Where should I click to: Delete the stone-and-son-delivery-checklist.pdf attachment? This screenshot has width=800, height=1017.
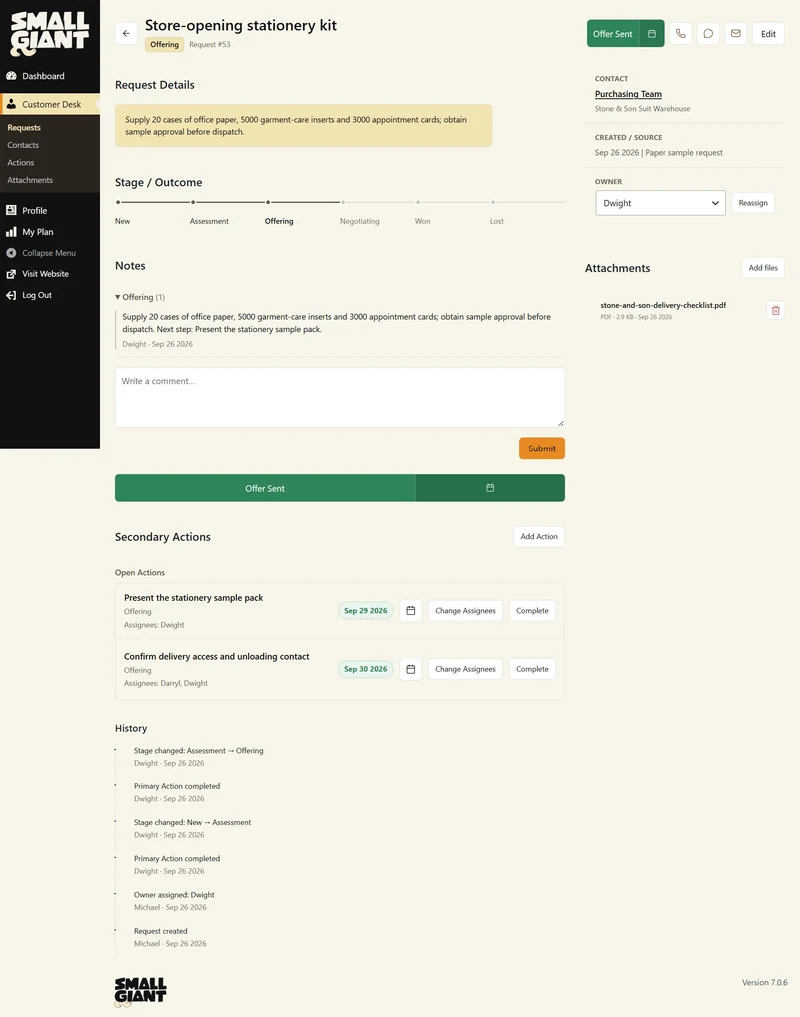(x=775, y=310)
